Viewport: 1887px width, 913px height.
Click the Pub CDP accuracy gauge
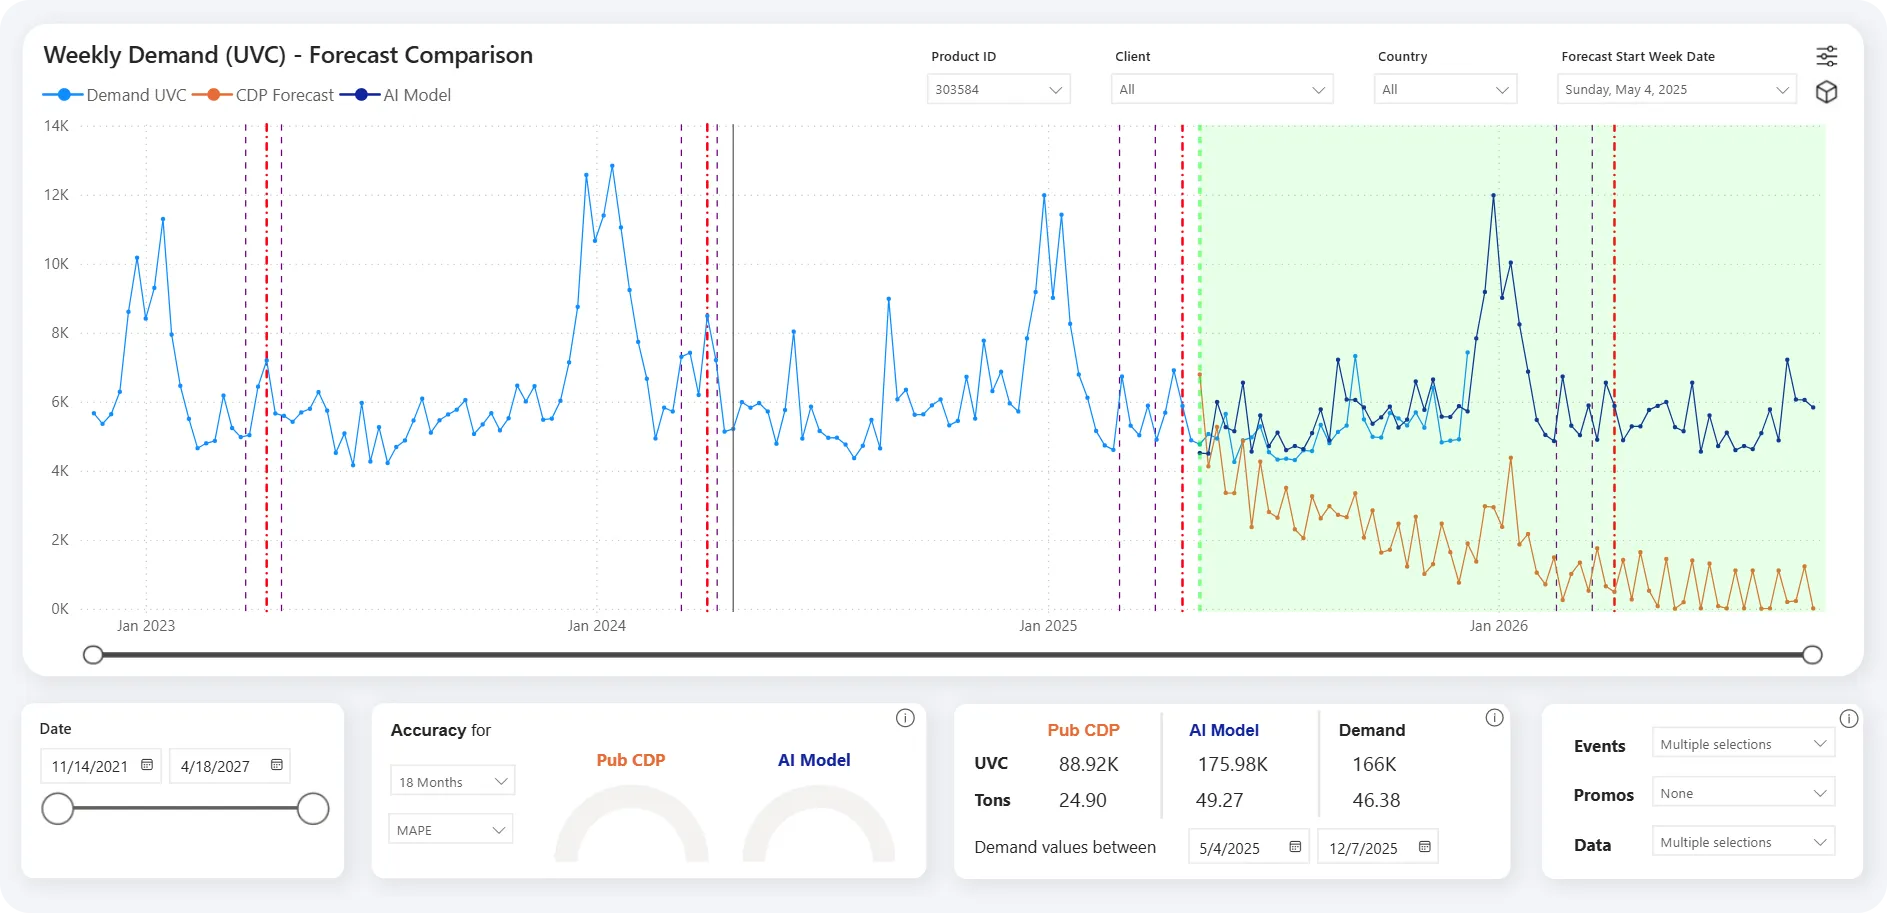click(631, 824)
